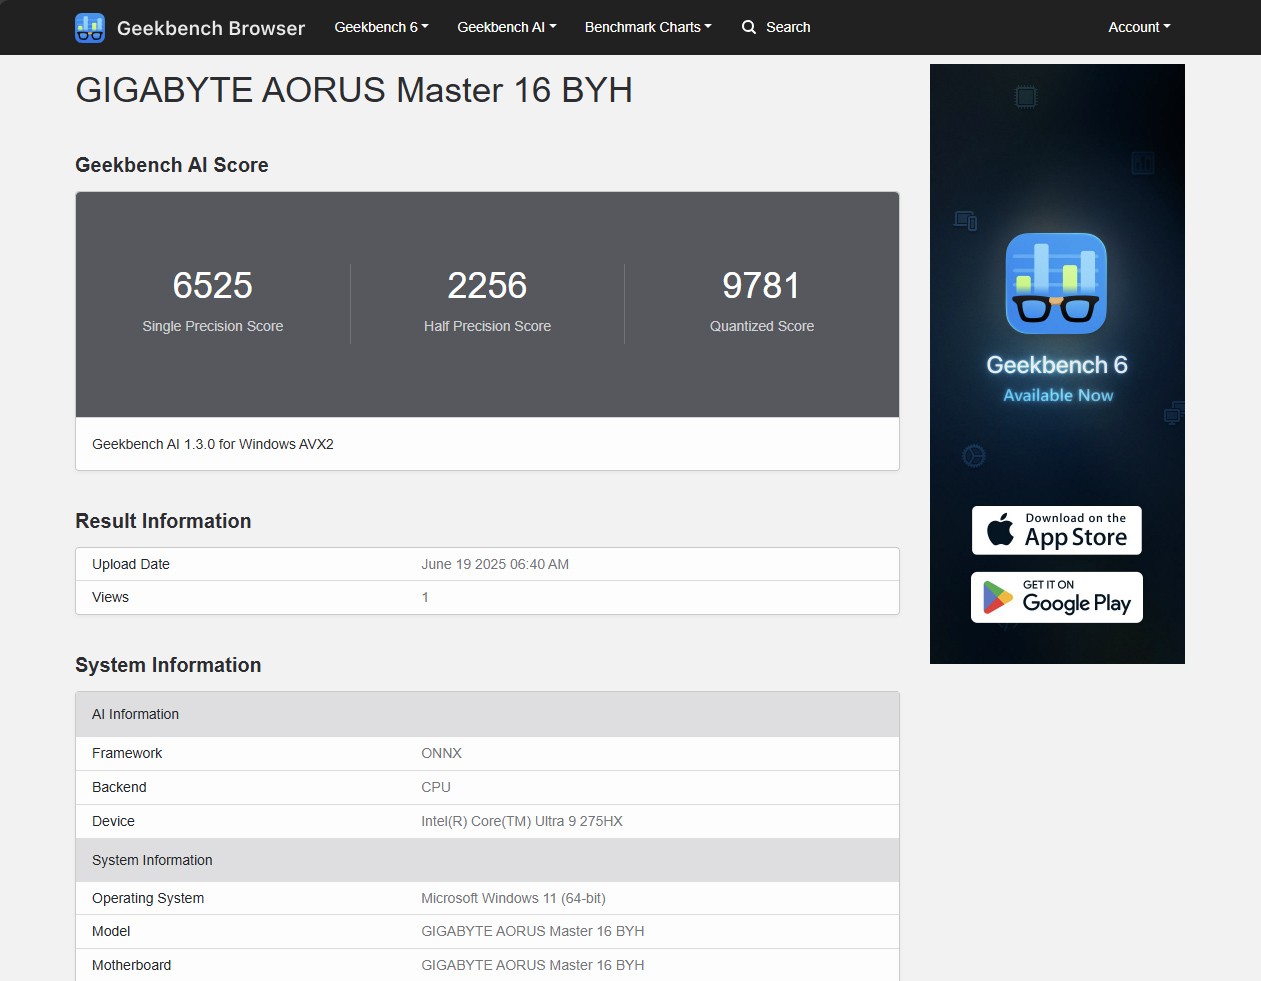
Task: Open the Geekbench AI dropdown menu
Action: [507, 27]
